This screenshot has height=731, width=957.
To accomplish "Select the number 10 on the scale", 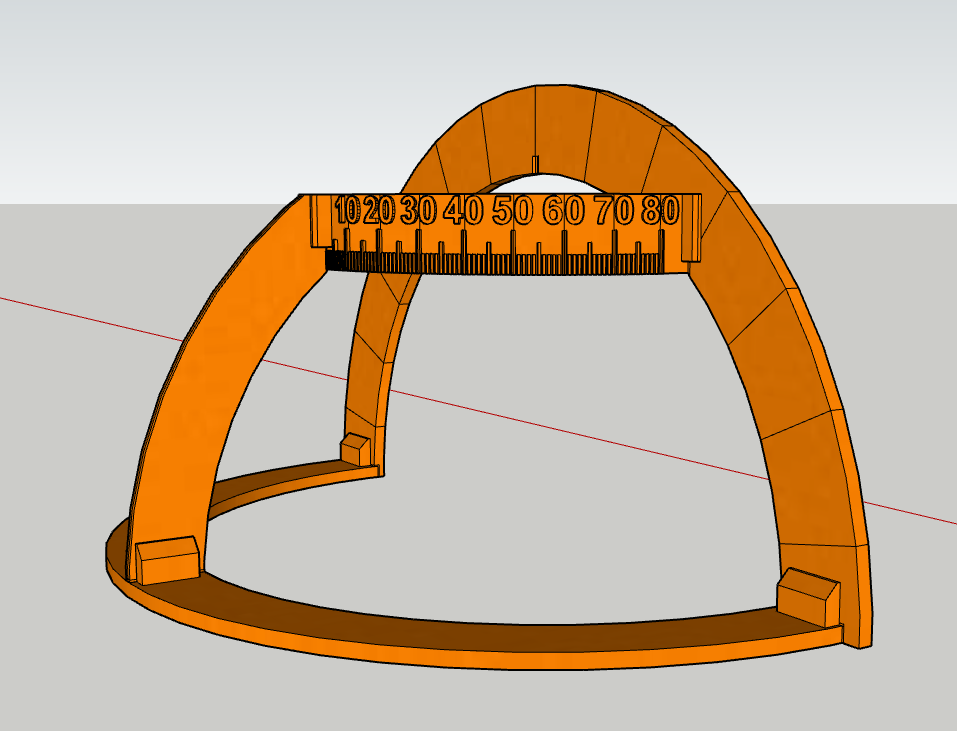I will (348, 210).
